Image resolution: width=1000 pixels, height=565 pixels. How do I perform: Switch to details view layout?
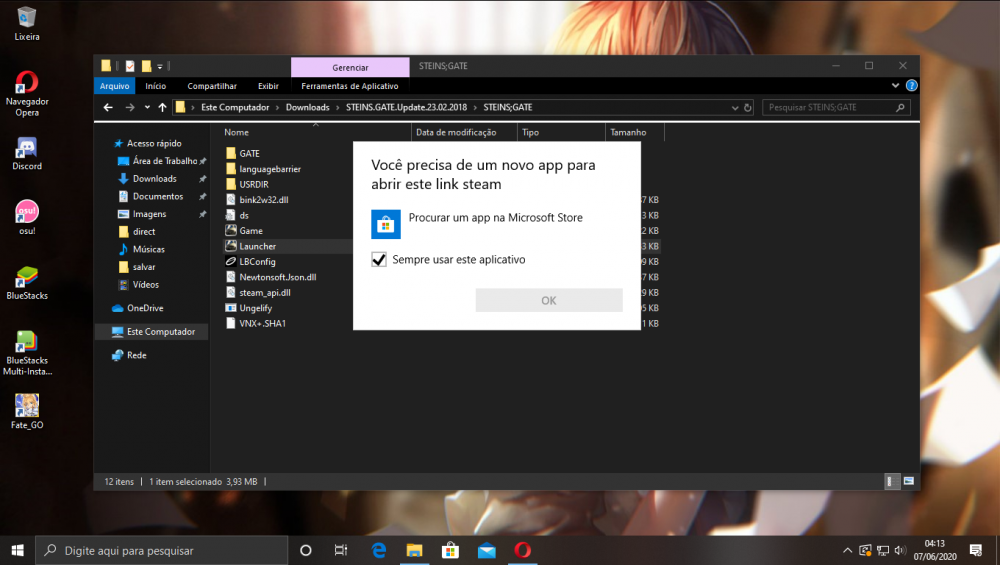(891, 481)
